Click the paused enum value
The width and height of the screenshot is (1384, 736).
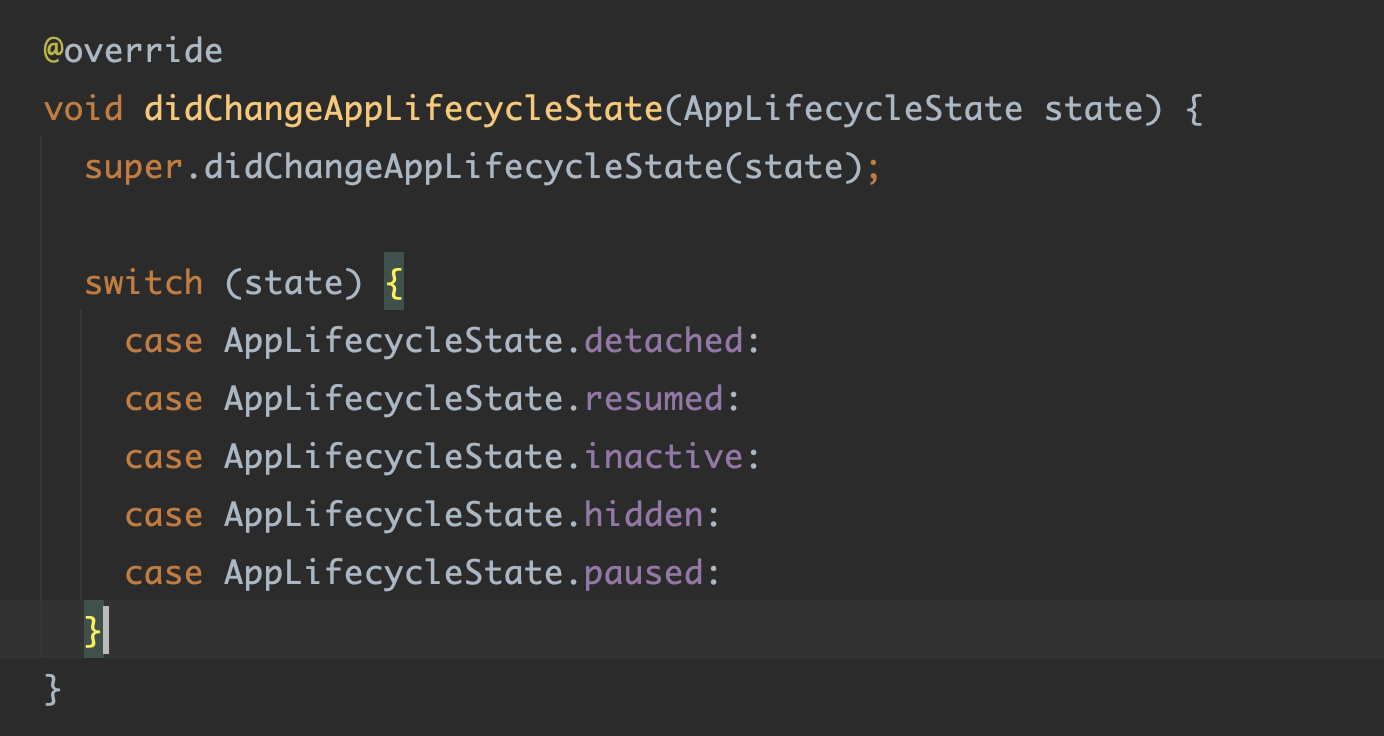(x=644, y=573)
